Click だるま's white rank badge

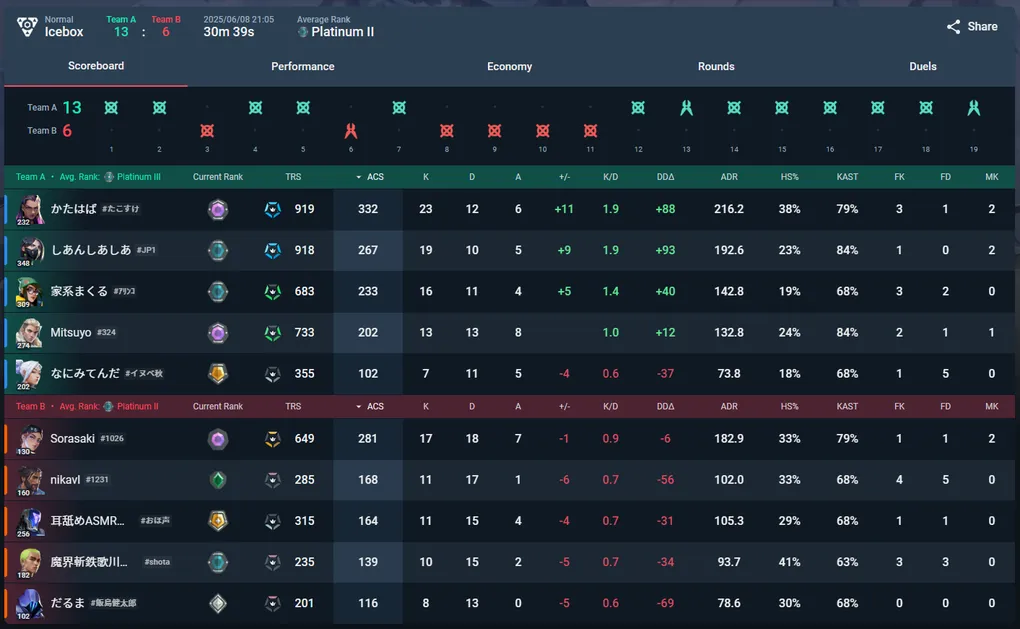[x=218, y=604]
